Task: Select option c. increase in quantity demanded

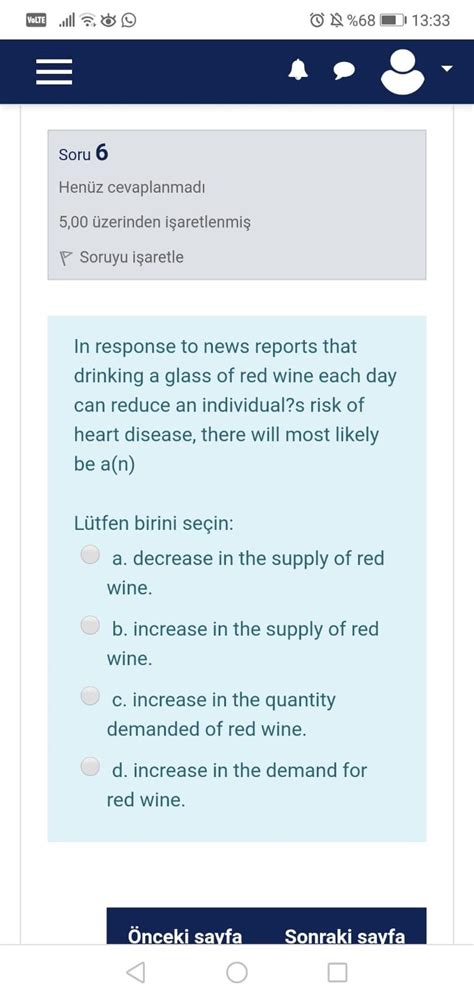Action: [90, 695]
